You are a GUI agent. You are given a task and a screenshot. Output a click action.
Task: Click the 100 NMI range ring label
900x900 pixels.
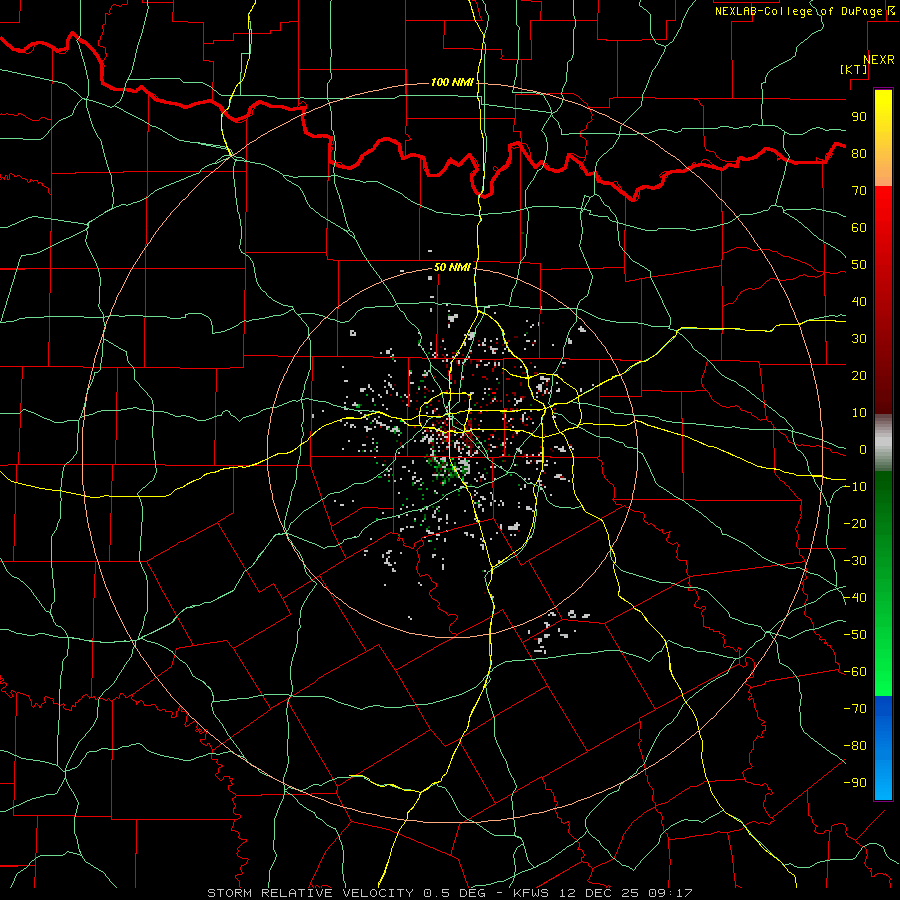452,82
